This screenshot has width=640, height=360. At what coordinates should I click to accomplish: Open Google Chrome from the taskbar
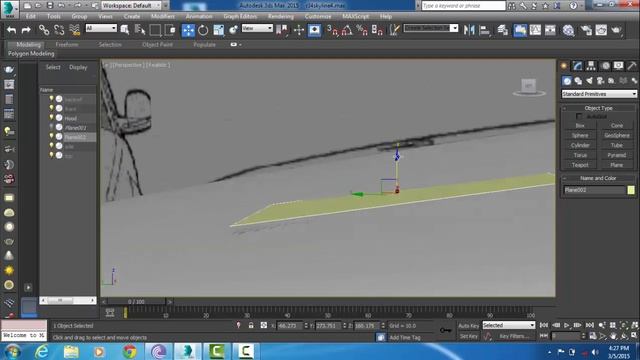click(x=130, y=351)
